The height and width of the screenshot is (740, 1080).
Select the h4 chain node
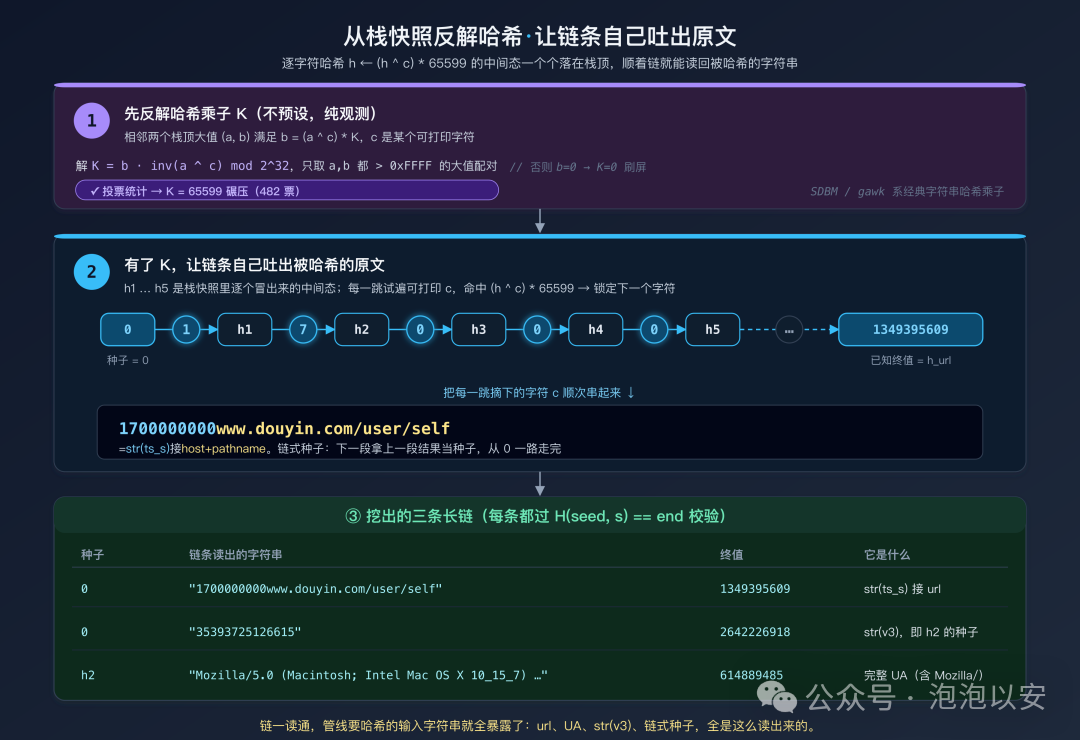(x=596, y=329)
